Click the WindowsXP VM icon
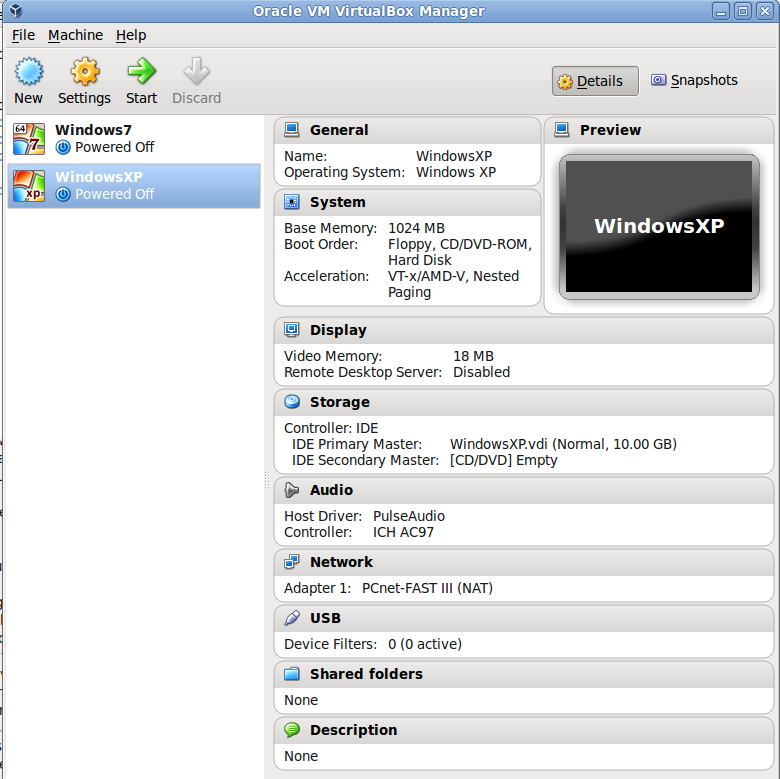 click(29, 186)
